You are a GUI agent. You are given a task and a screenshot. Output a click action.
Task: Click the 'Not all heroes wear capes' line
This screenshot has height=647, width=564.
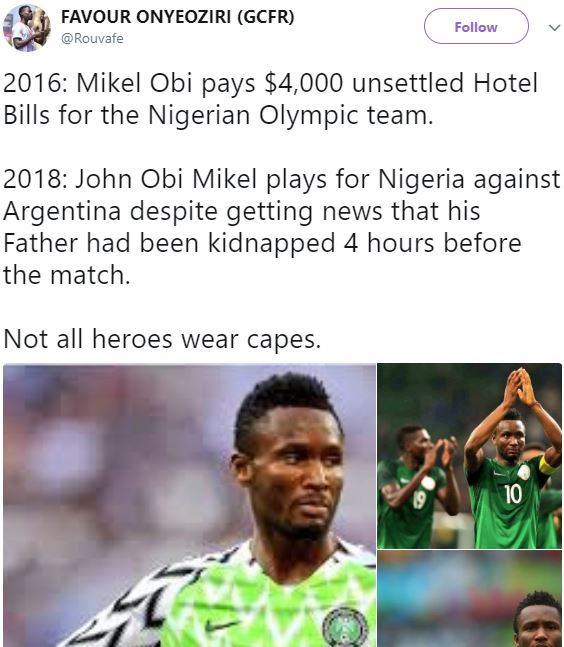pos(162,339)
